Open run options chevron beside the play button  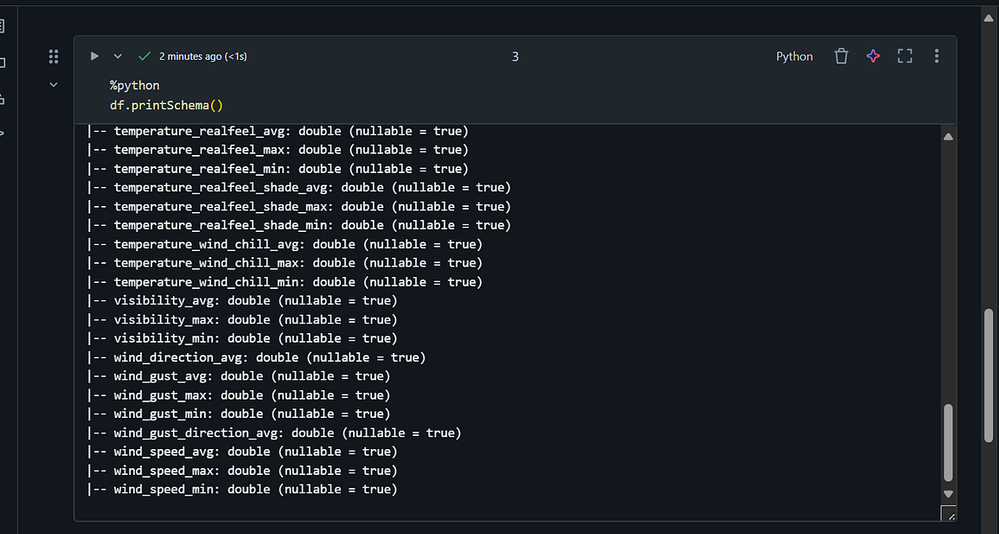[117, 57]
